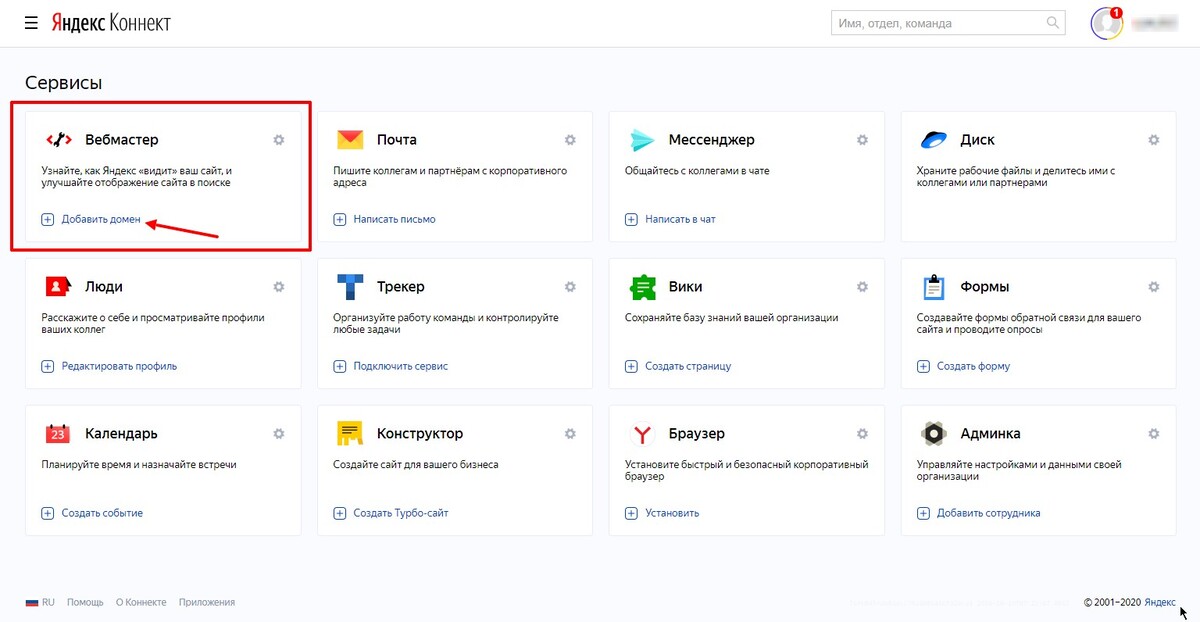Open the Трекер service title
The image size is (1200, 622).
[401, 287]
